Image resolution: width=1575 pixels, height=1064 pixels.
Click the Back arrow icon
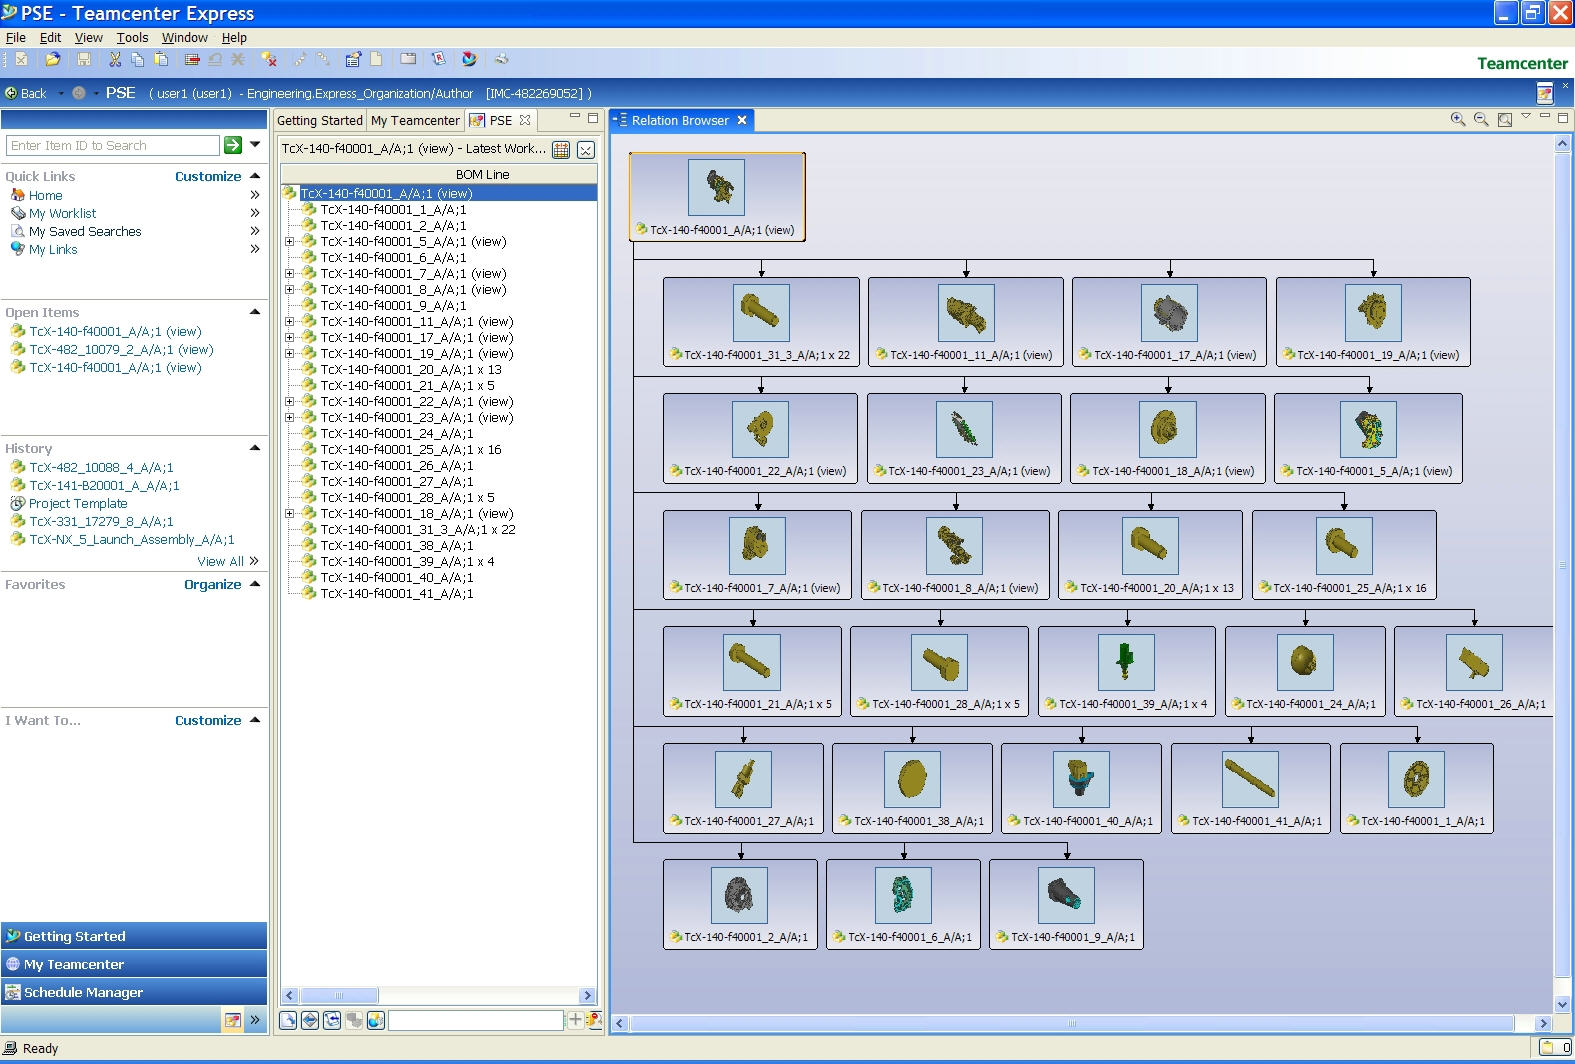[11, 93]
